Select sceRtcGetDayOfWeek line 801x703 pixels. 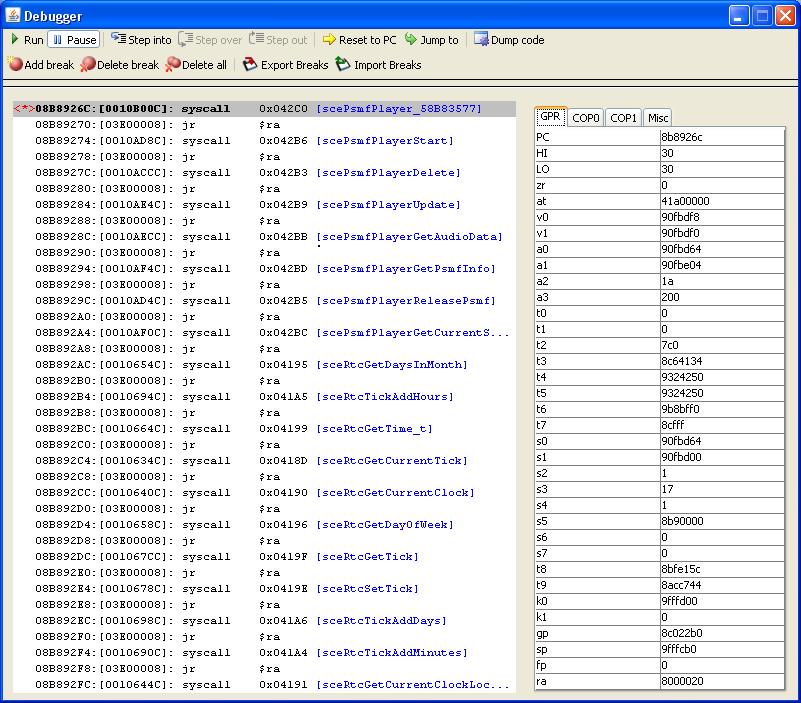[264, 525]
